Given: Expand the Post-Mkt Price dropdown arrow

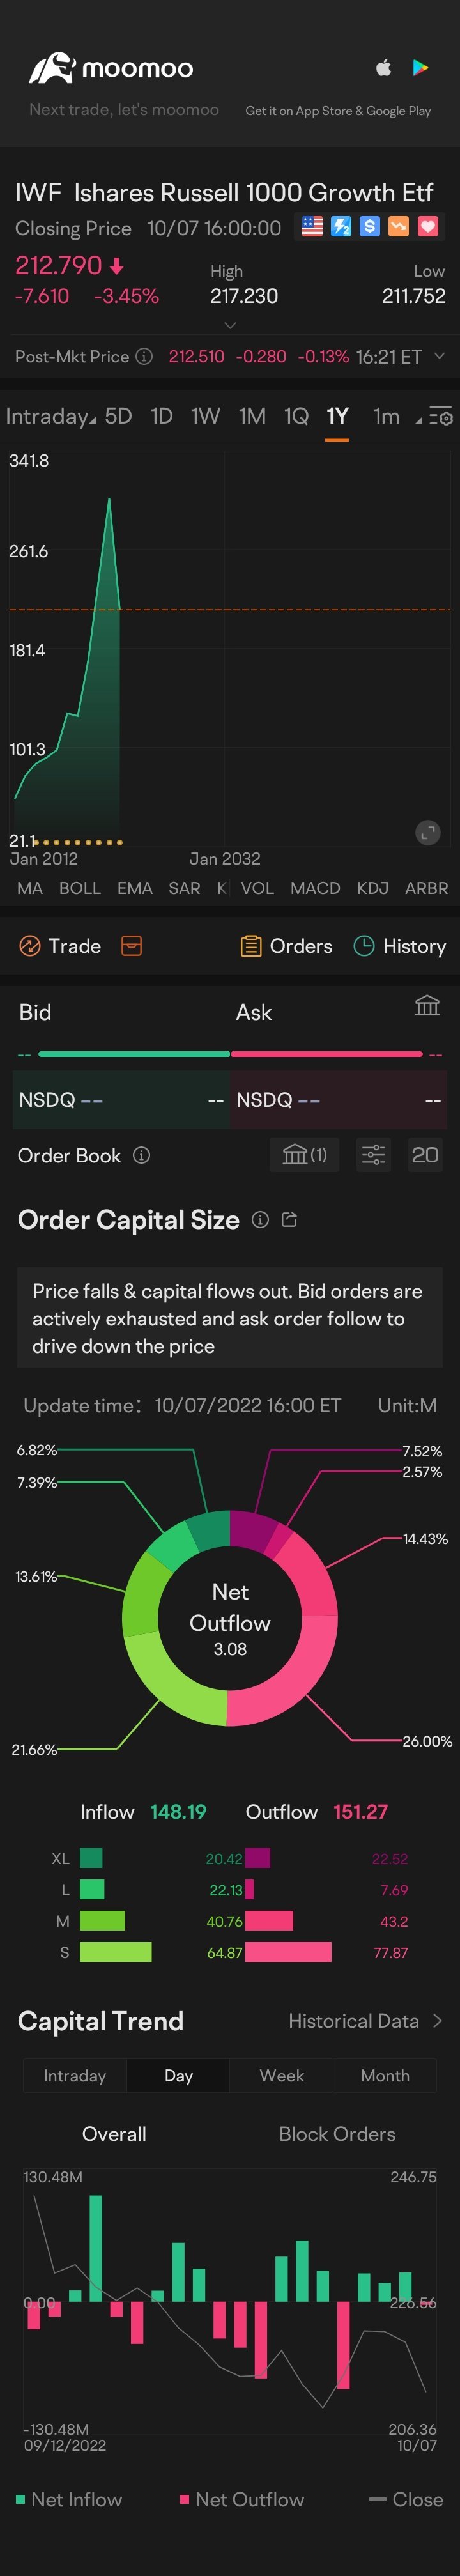Looking at the screenshot, I should [x=439, y=356].
